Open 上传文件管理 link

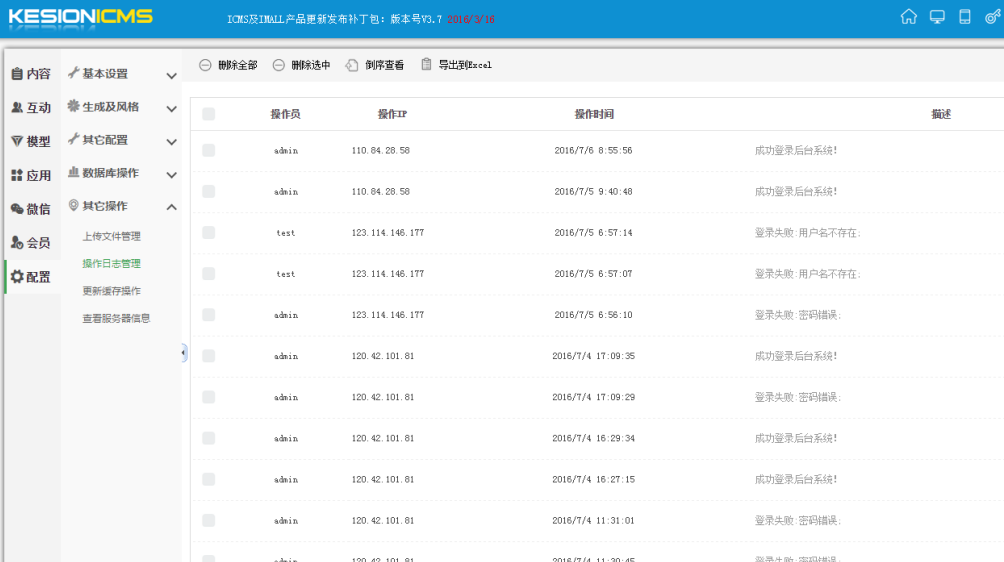tap(111, 237)
